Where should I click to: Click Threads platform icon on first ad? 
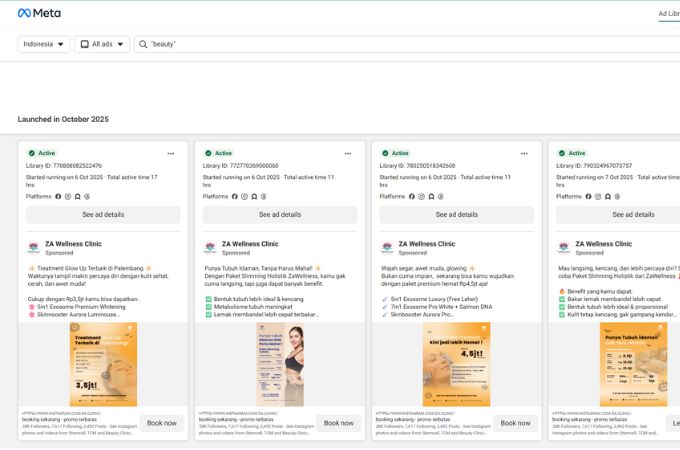(x=87, y=196)
